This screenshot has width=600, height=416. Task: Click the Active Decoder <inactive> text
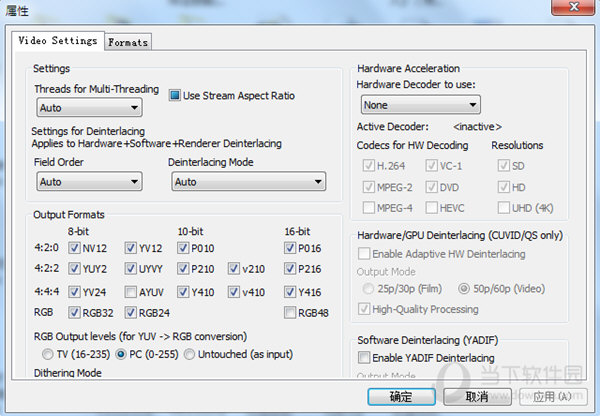tap(477, 127)
